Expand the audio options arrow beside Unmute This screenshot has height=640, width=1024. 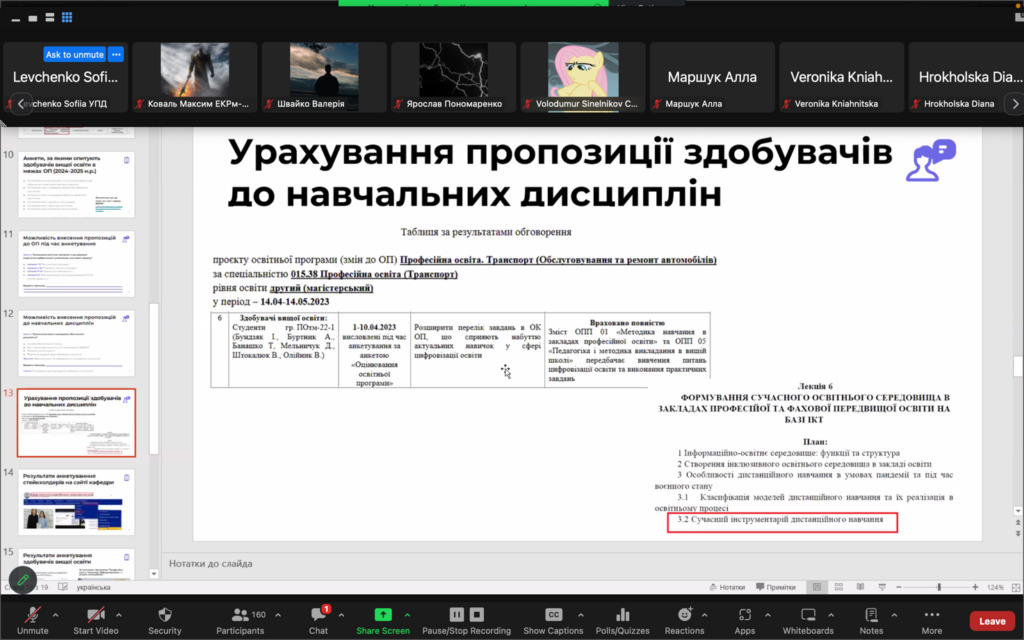tap(55, 614)
